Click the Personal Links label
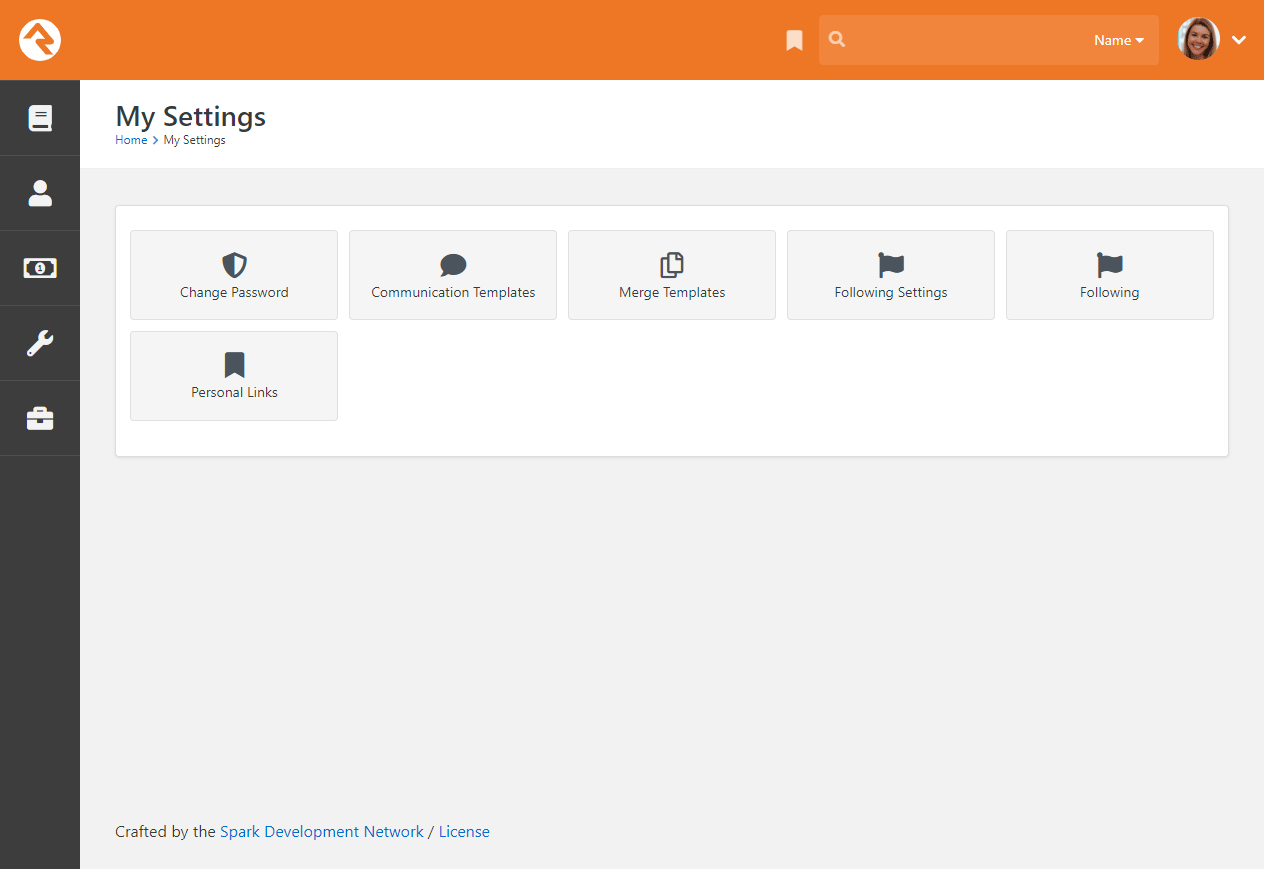The image size is (1264, 869). (234, 393)
